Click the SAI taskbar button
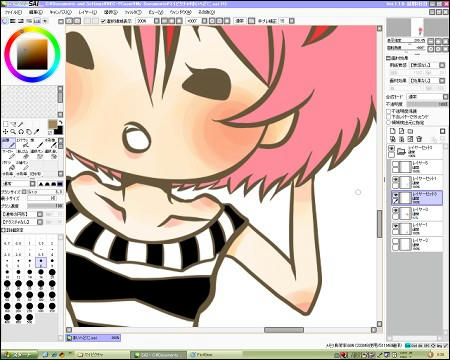450x360 pixels. (x=158, y=355)
